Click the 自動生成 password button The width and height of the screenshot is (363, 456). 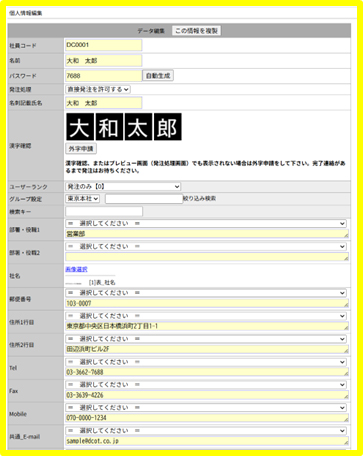pyautogui.click(x=158, y=76)
